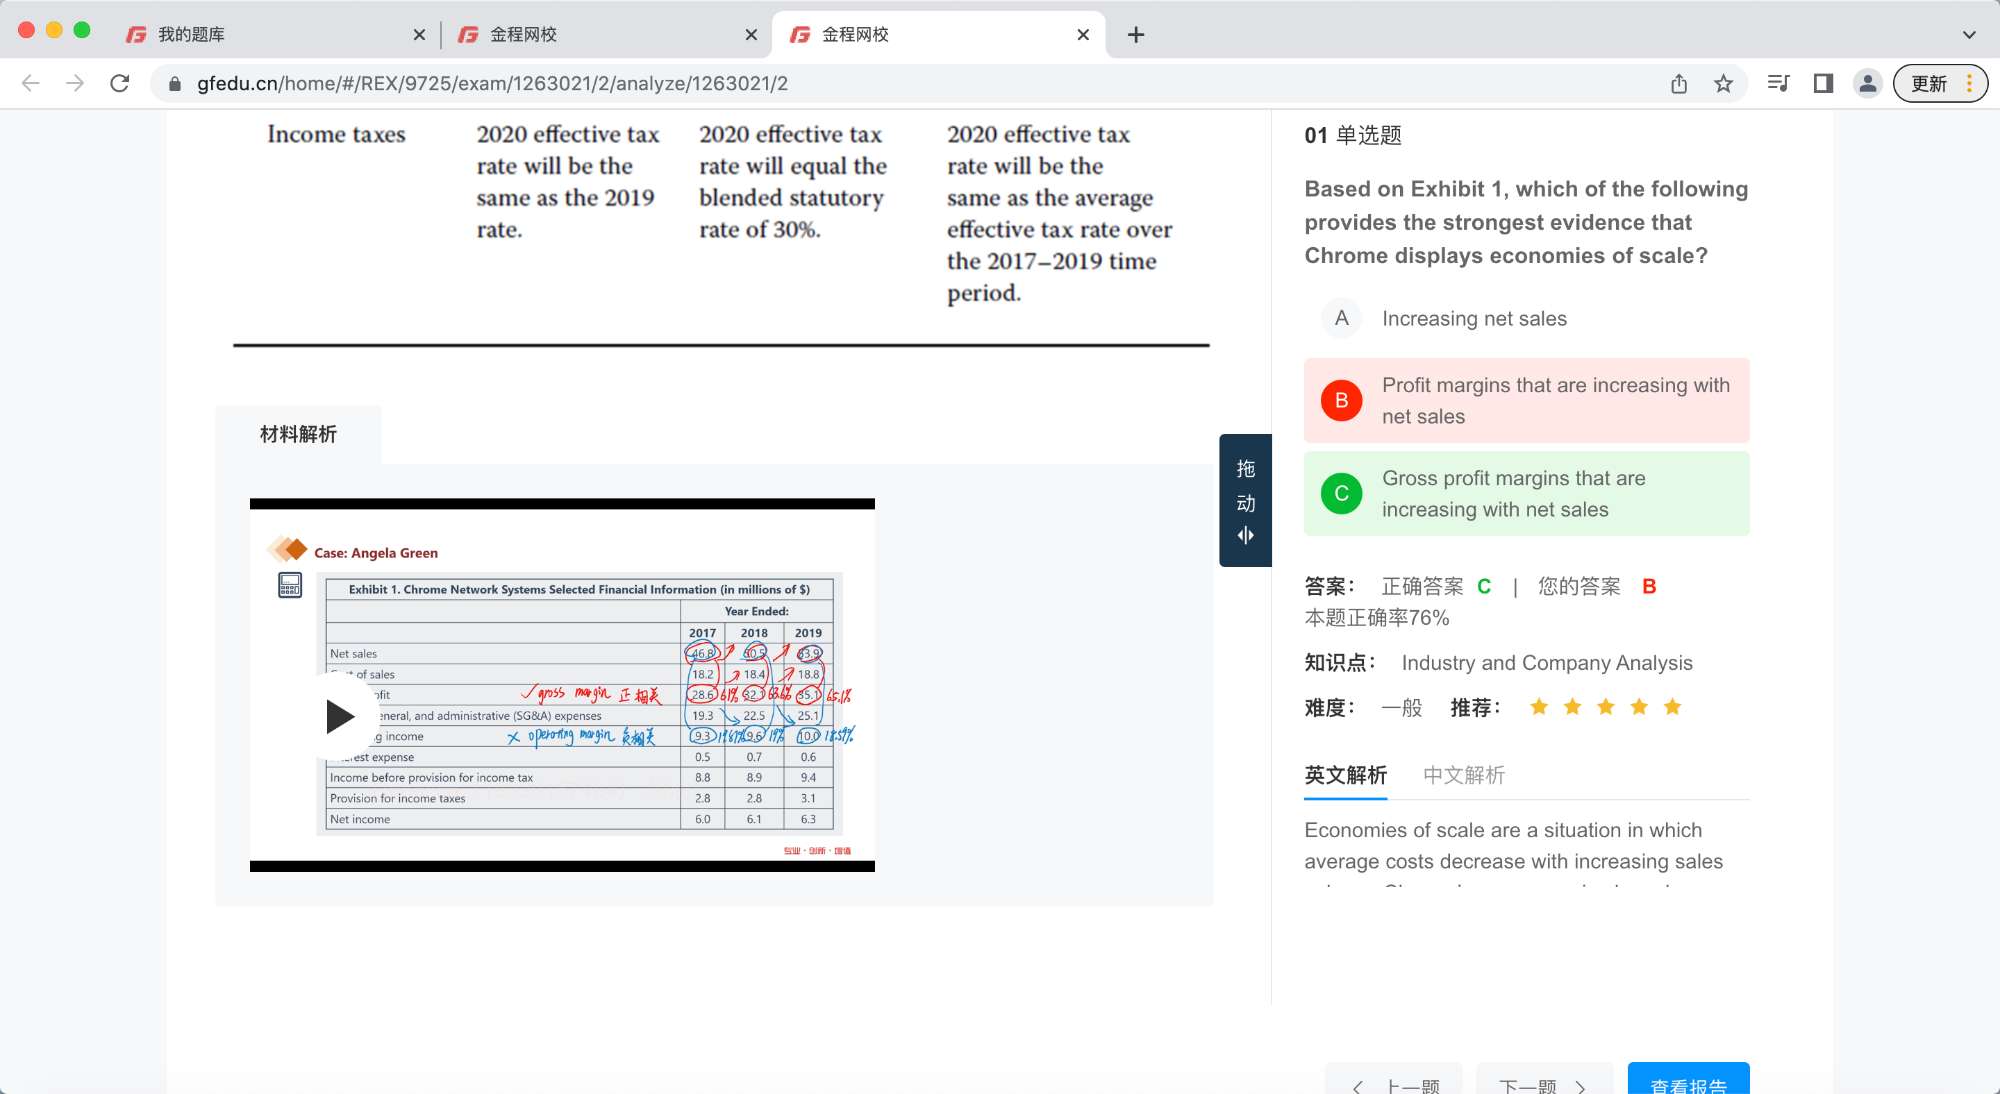
Task: Select option C gross profit margins
Action: pos(1526,493)
